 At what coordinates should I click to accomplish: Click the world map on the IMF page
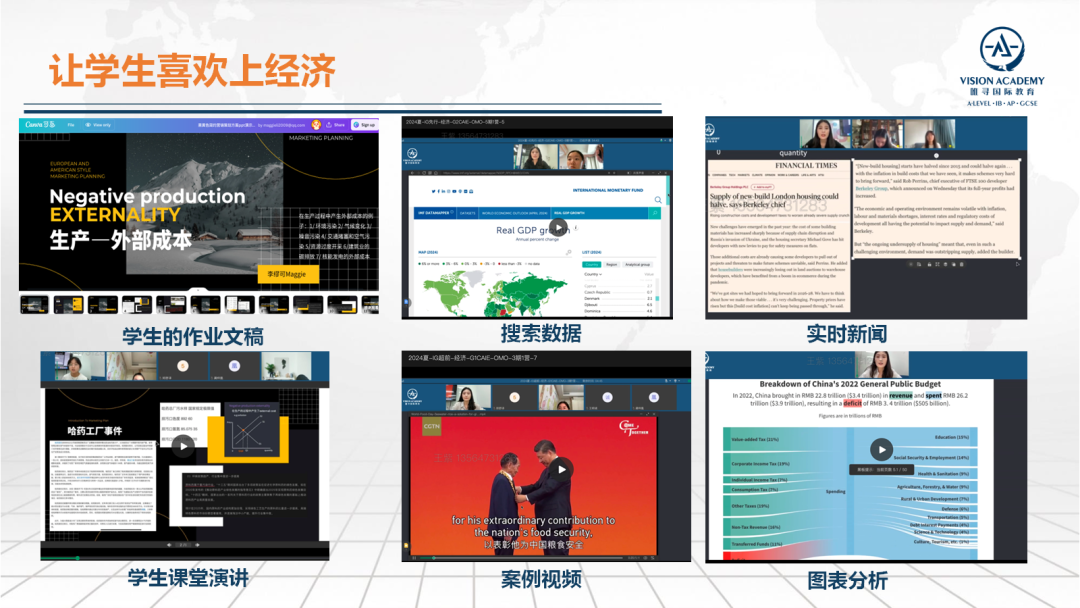[x=496, y=293]
